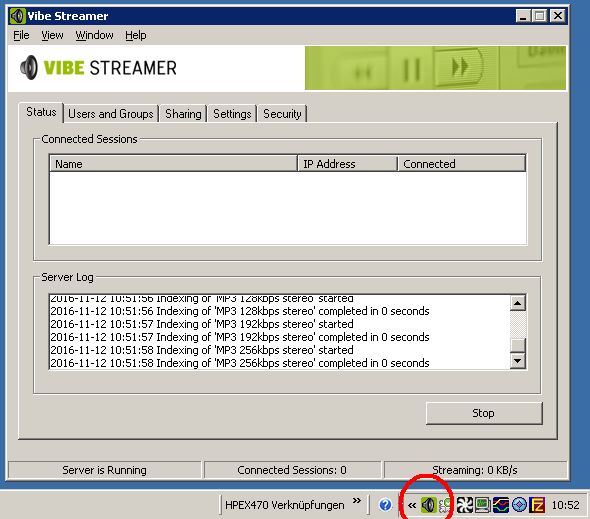Image resolution: width=590 pixels, height=519 pixels.
Task: Click the Connected column header
Action: click(461, 164)
